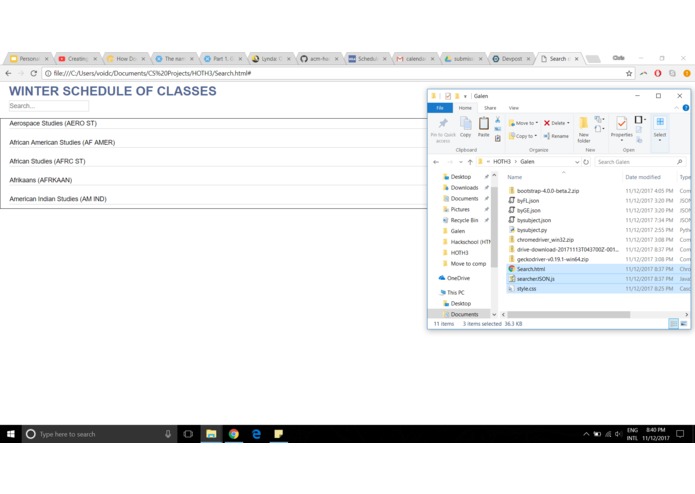
Task: Click the class Search input field
Action: (48, 106)
